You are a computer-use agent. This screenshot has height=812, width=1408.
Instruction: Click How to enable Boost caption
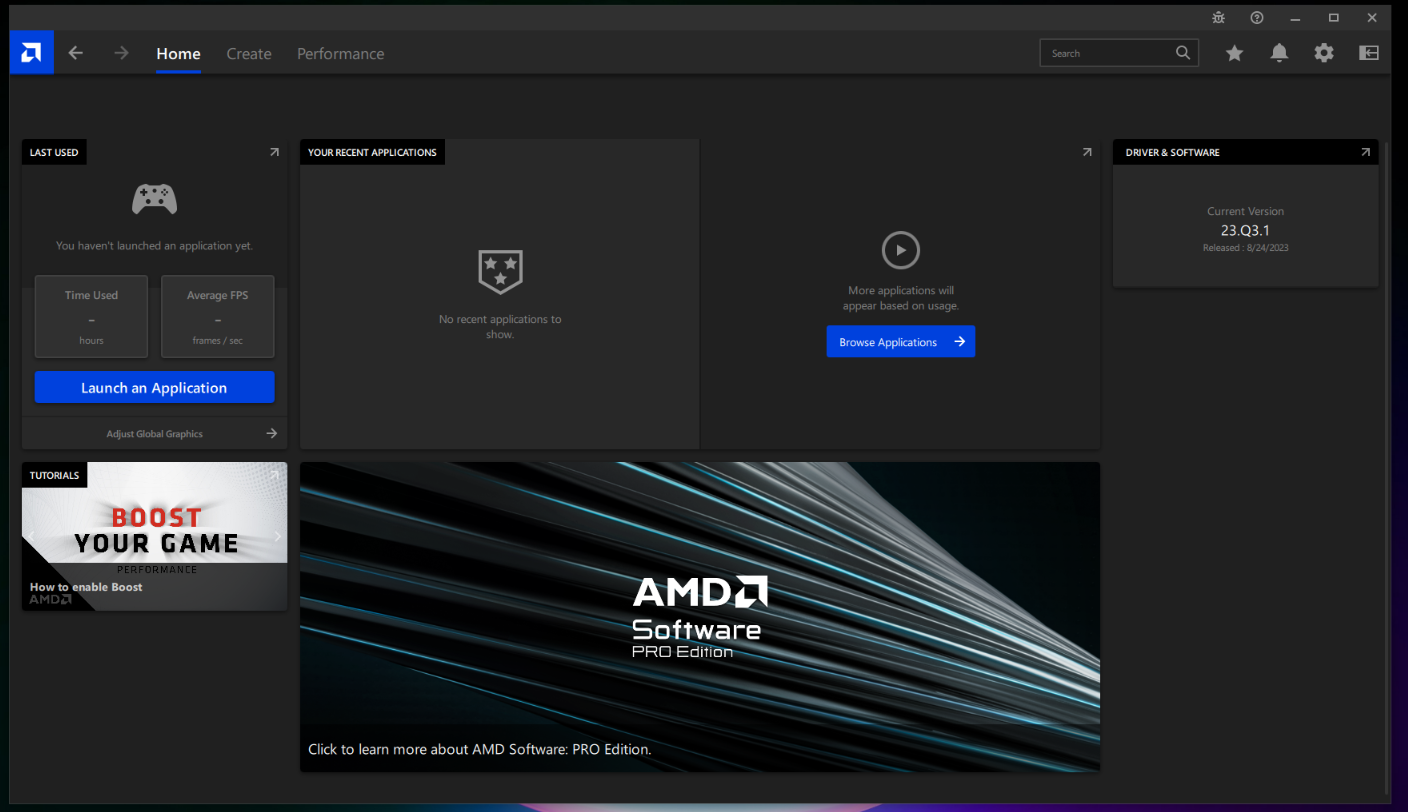point(86,587)
